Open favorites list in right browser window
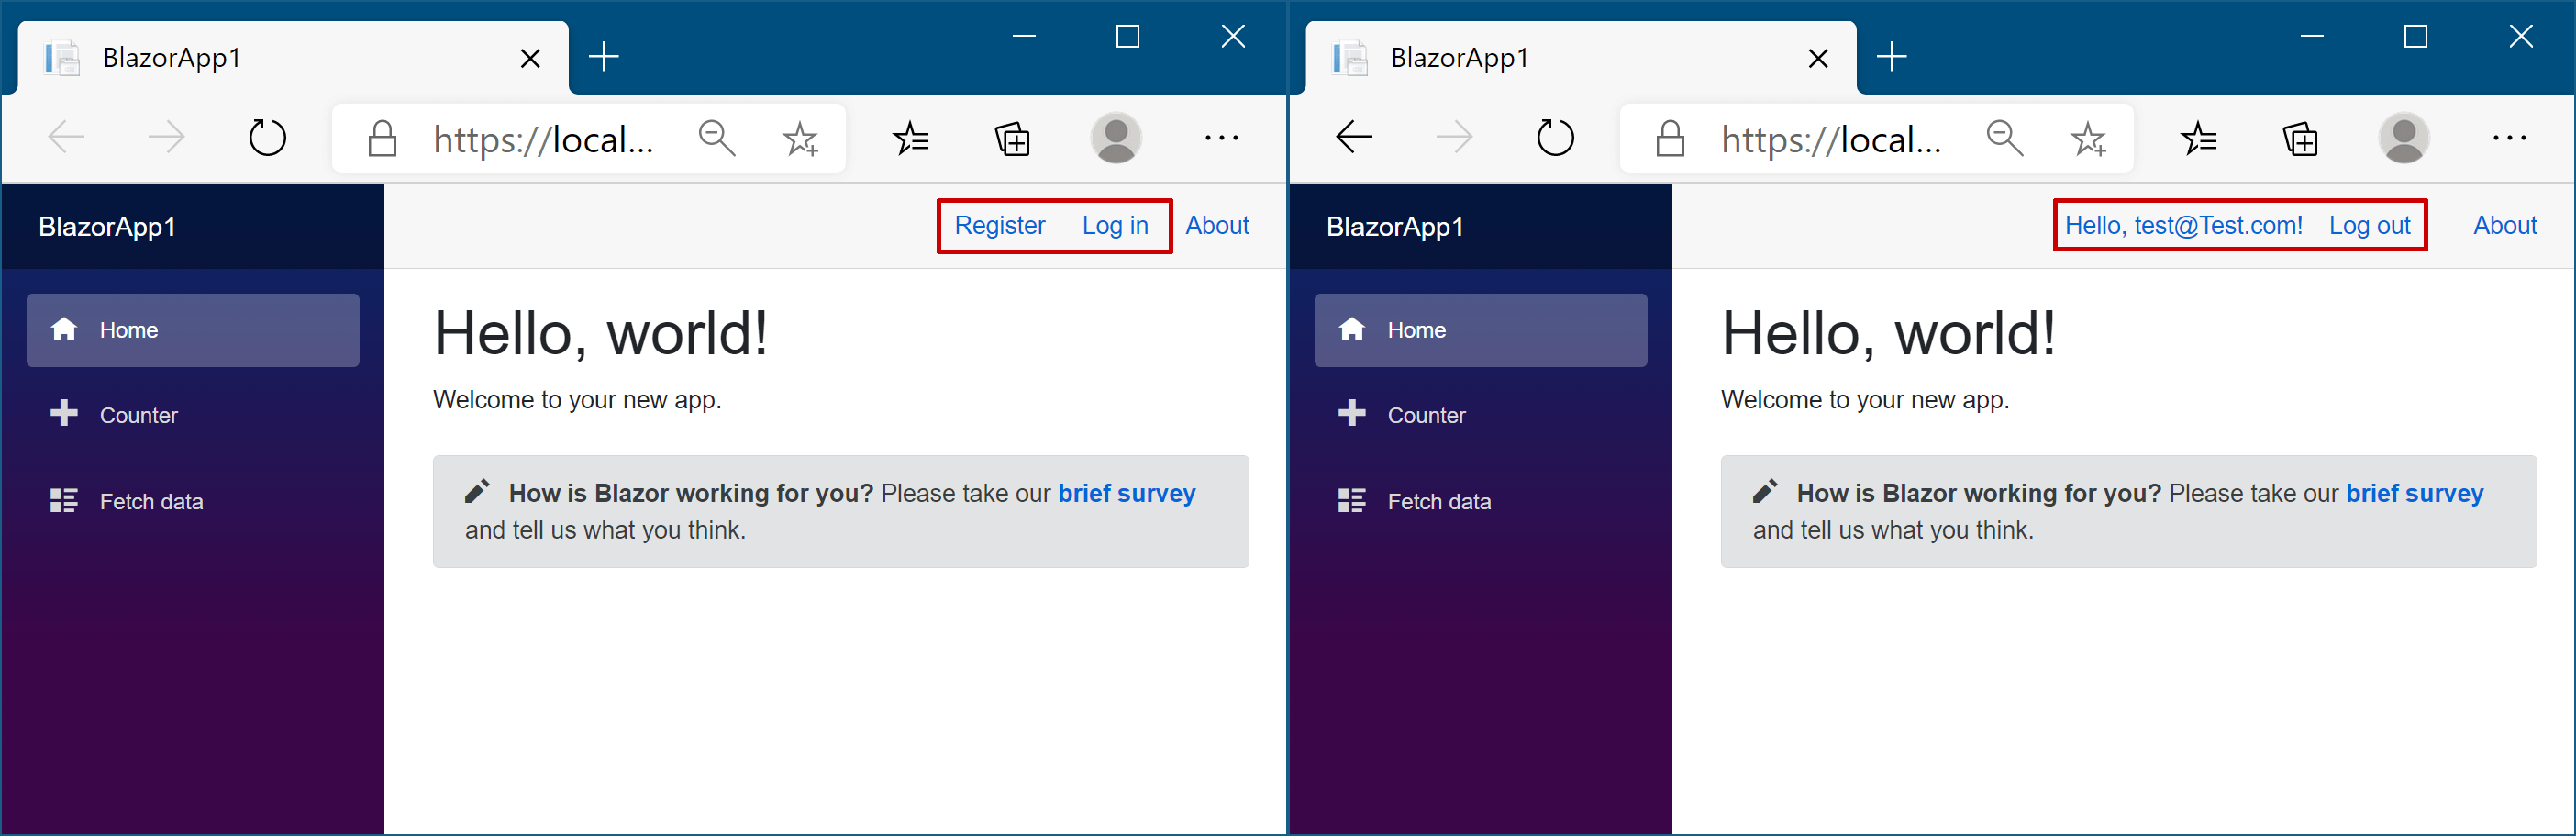The image size is (2576, 836). (2199, 138)
